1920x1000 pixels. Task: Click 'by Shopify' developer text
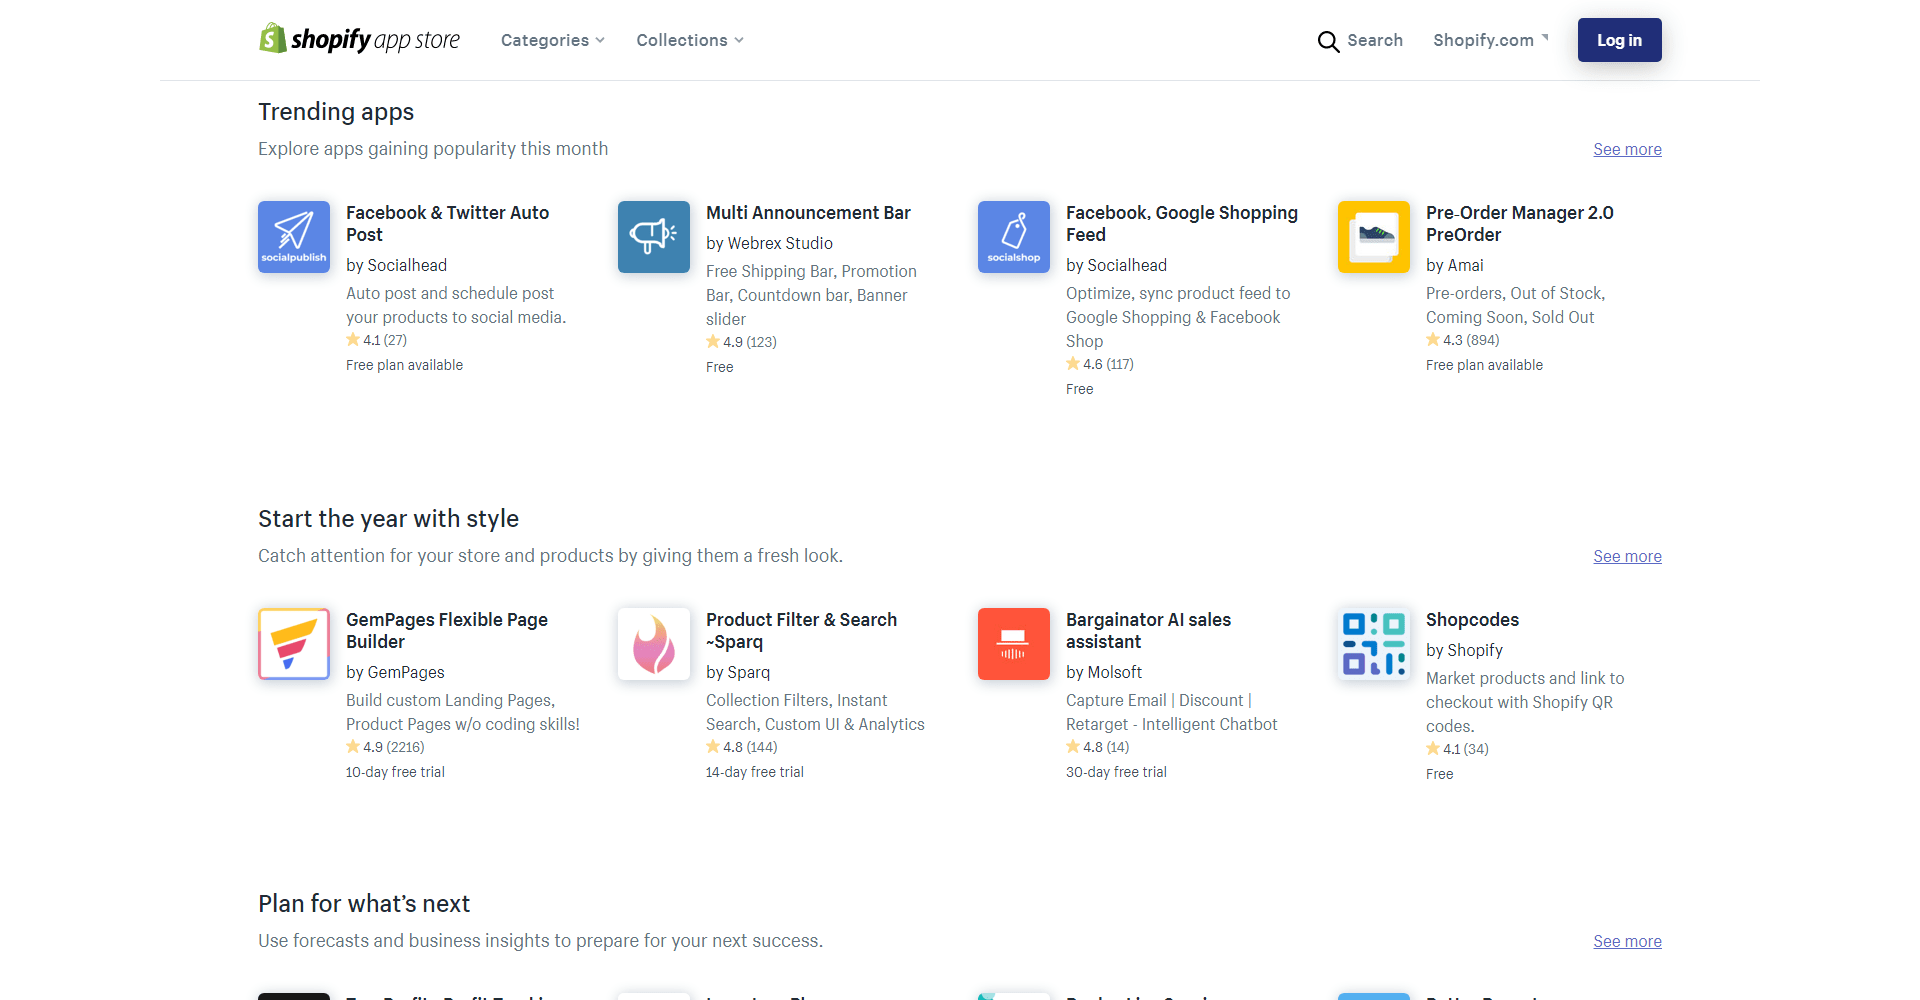click(x=1464, y=650)
